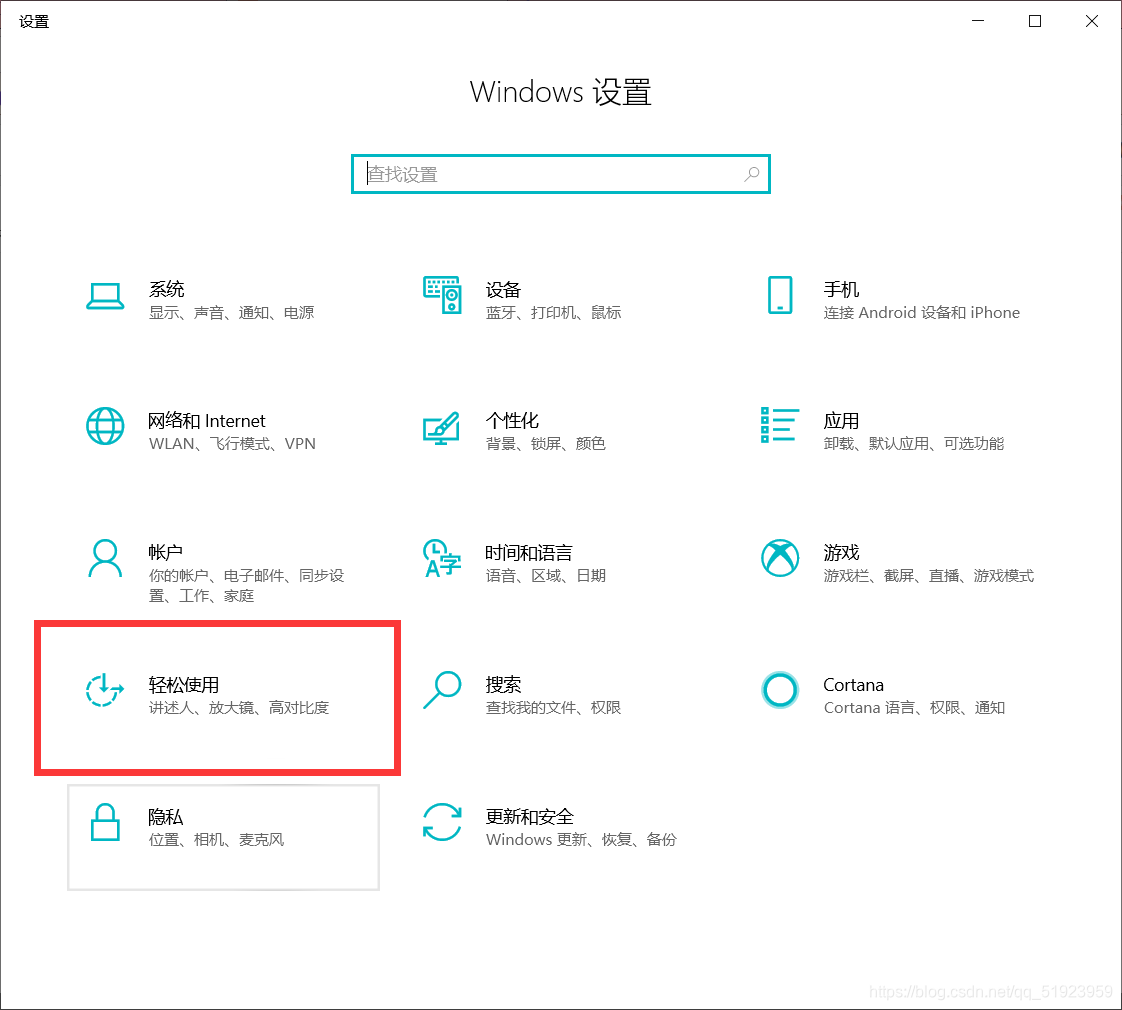Click the globe icon for 网络和 Internet
The height and width of the screenshot is (1010, 1122).
point(105,427)
